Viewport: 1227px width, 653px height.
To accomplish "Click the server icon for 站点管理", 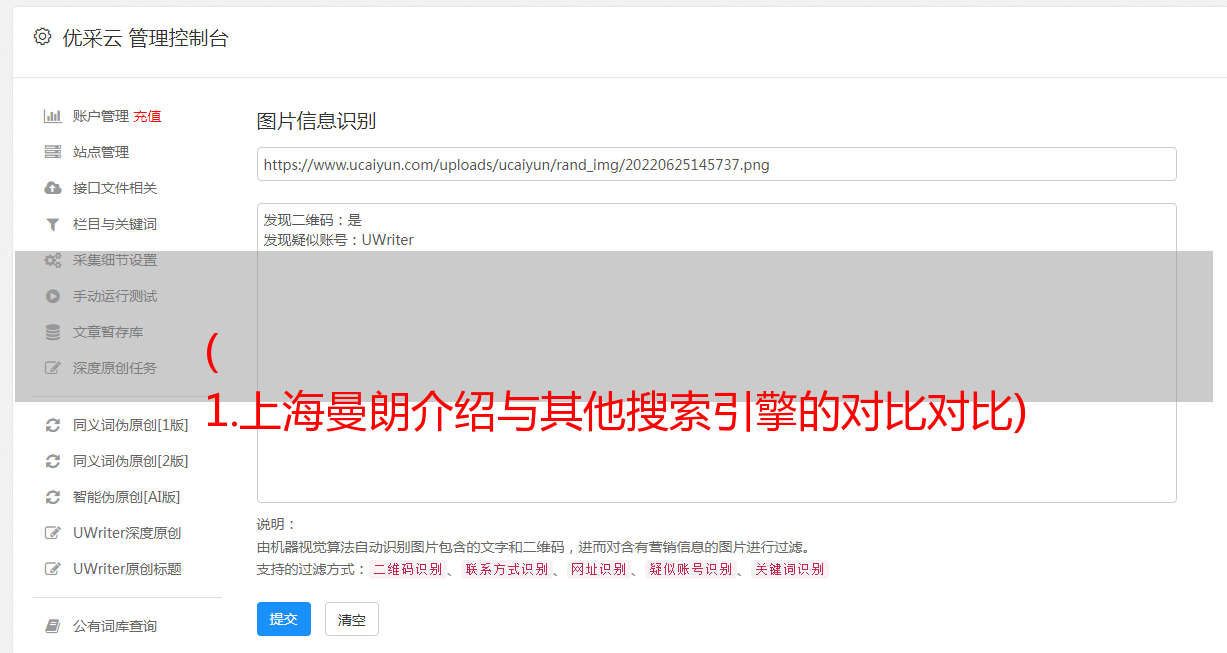I will [53, 152].
